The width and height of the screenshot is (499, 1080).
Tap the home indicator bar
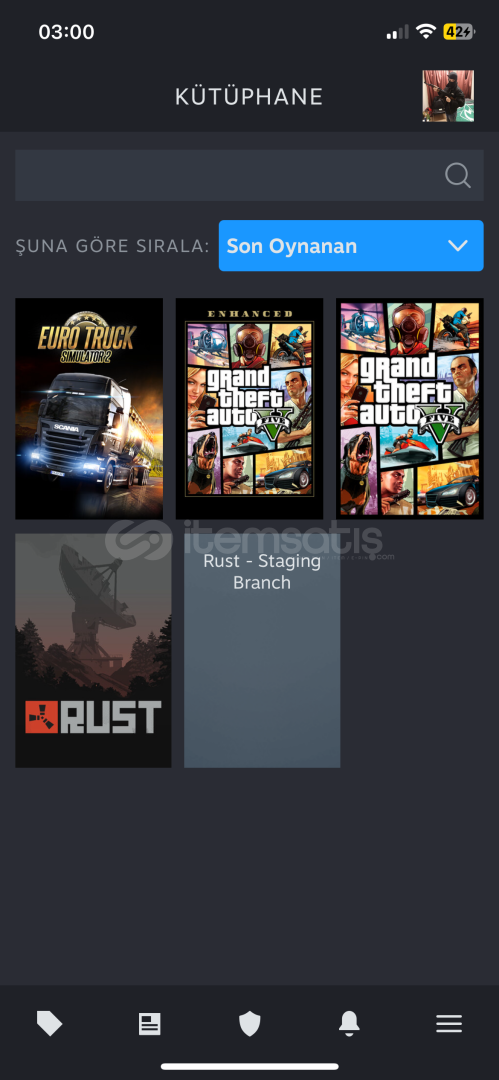(x=250, y=1066)
